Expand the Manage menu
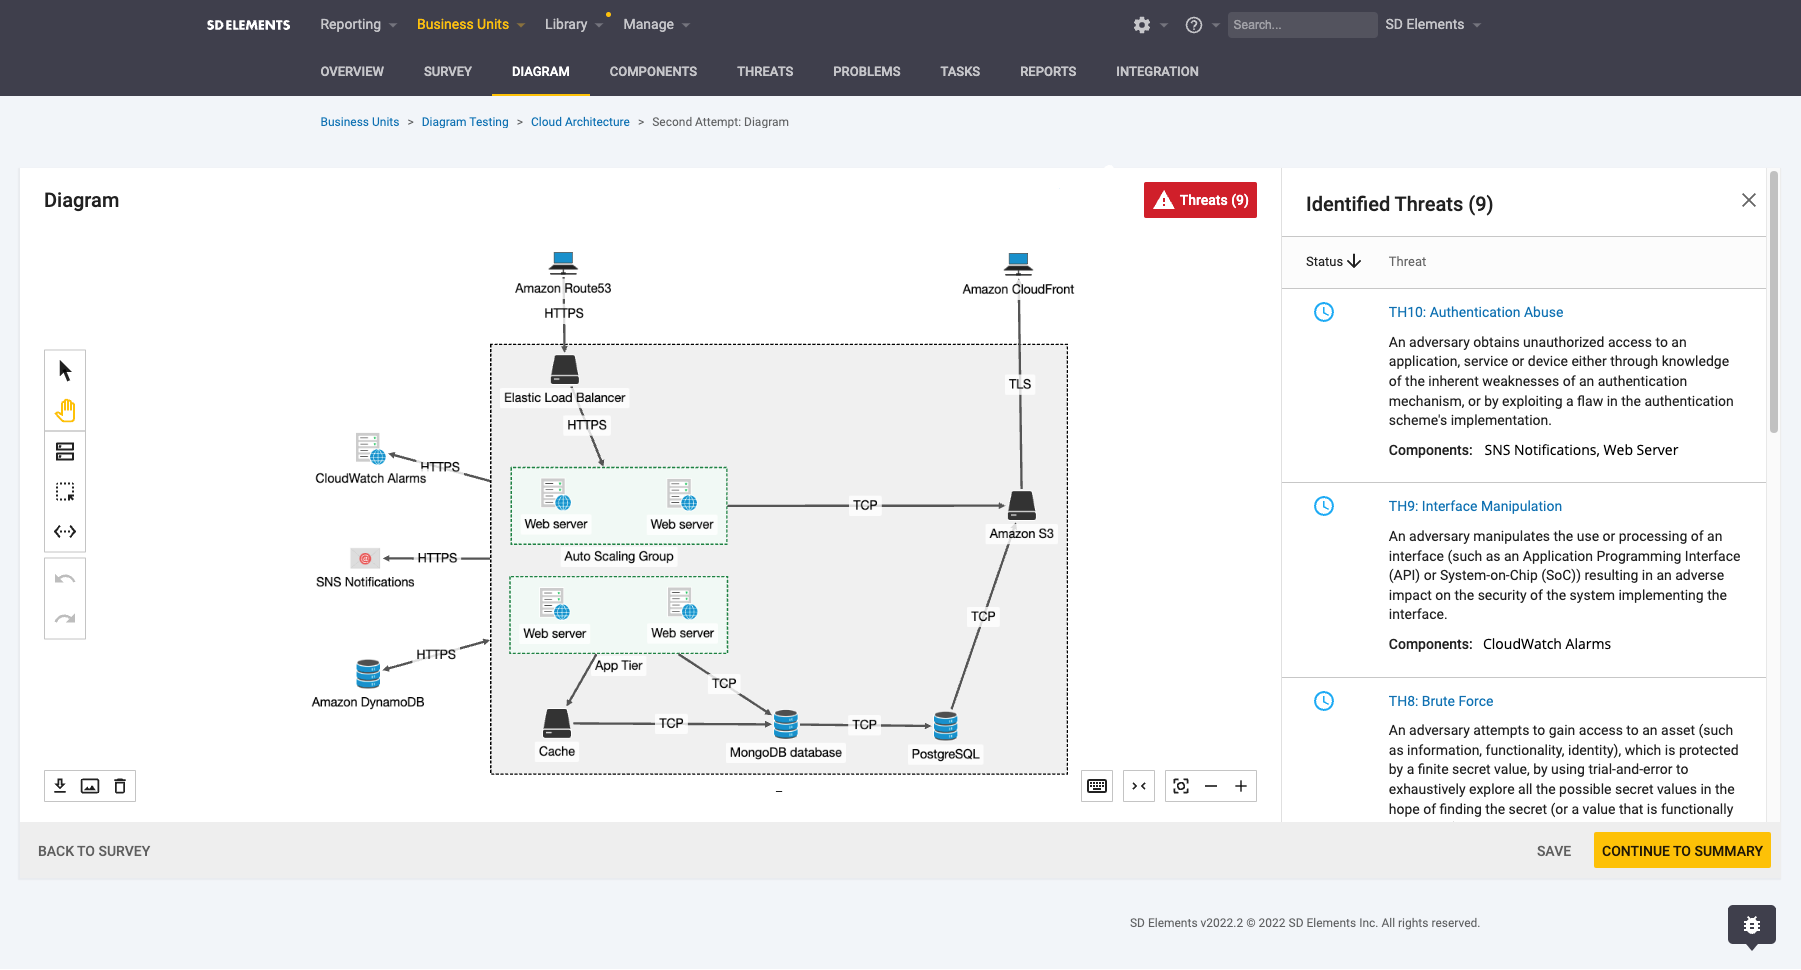 pyautogui.click(x=654, y=24)
